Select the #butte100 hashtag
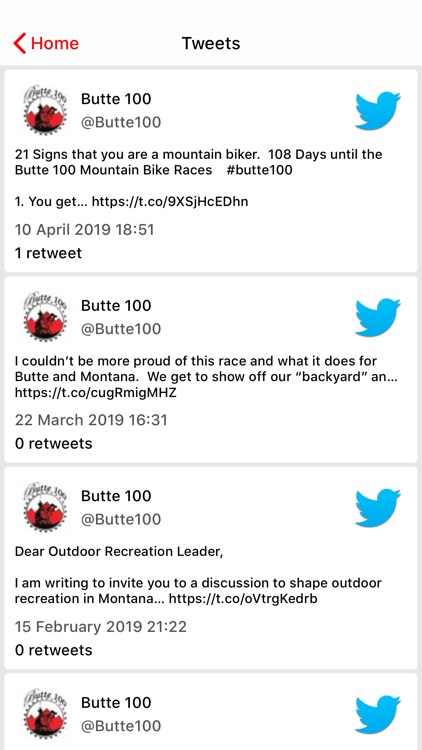The width and height of the screenshot is (422, 750). click(x=259, y=170)
